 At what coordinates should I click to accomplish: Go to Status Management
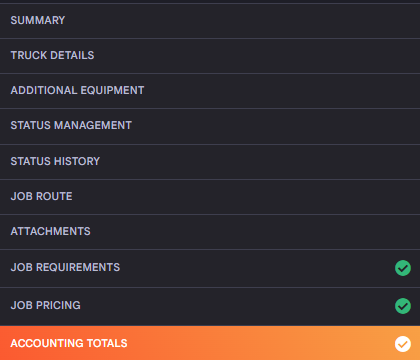tap(210, 126)
